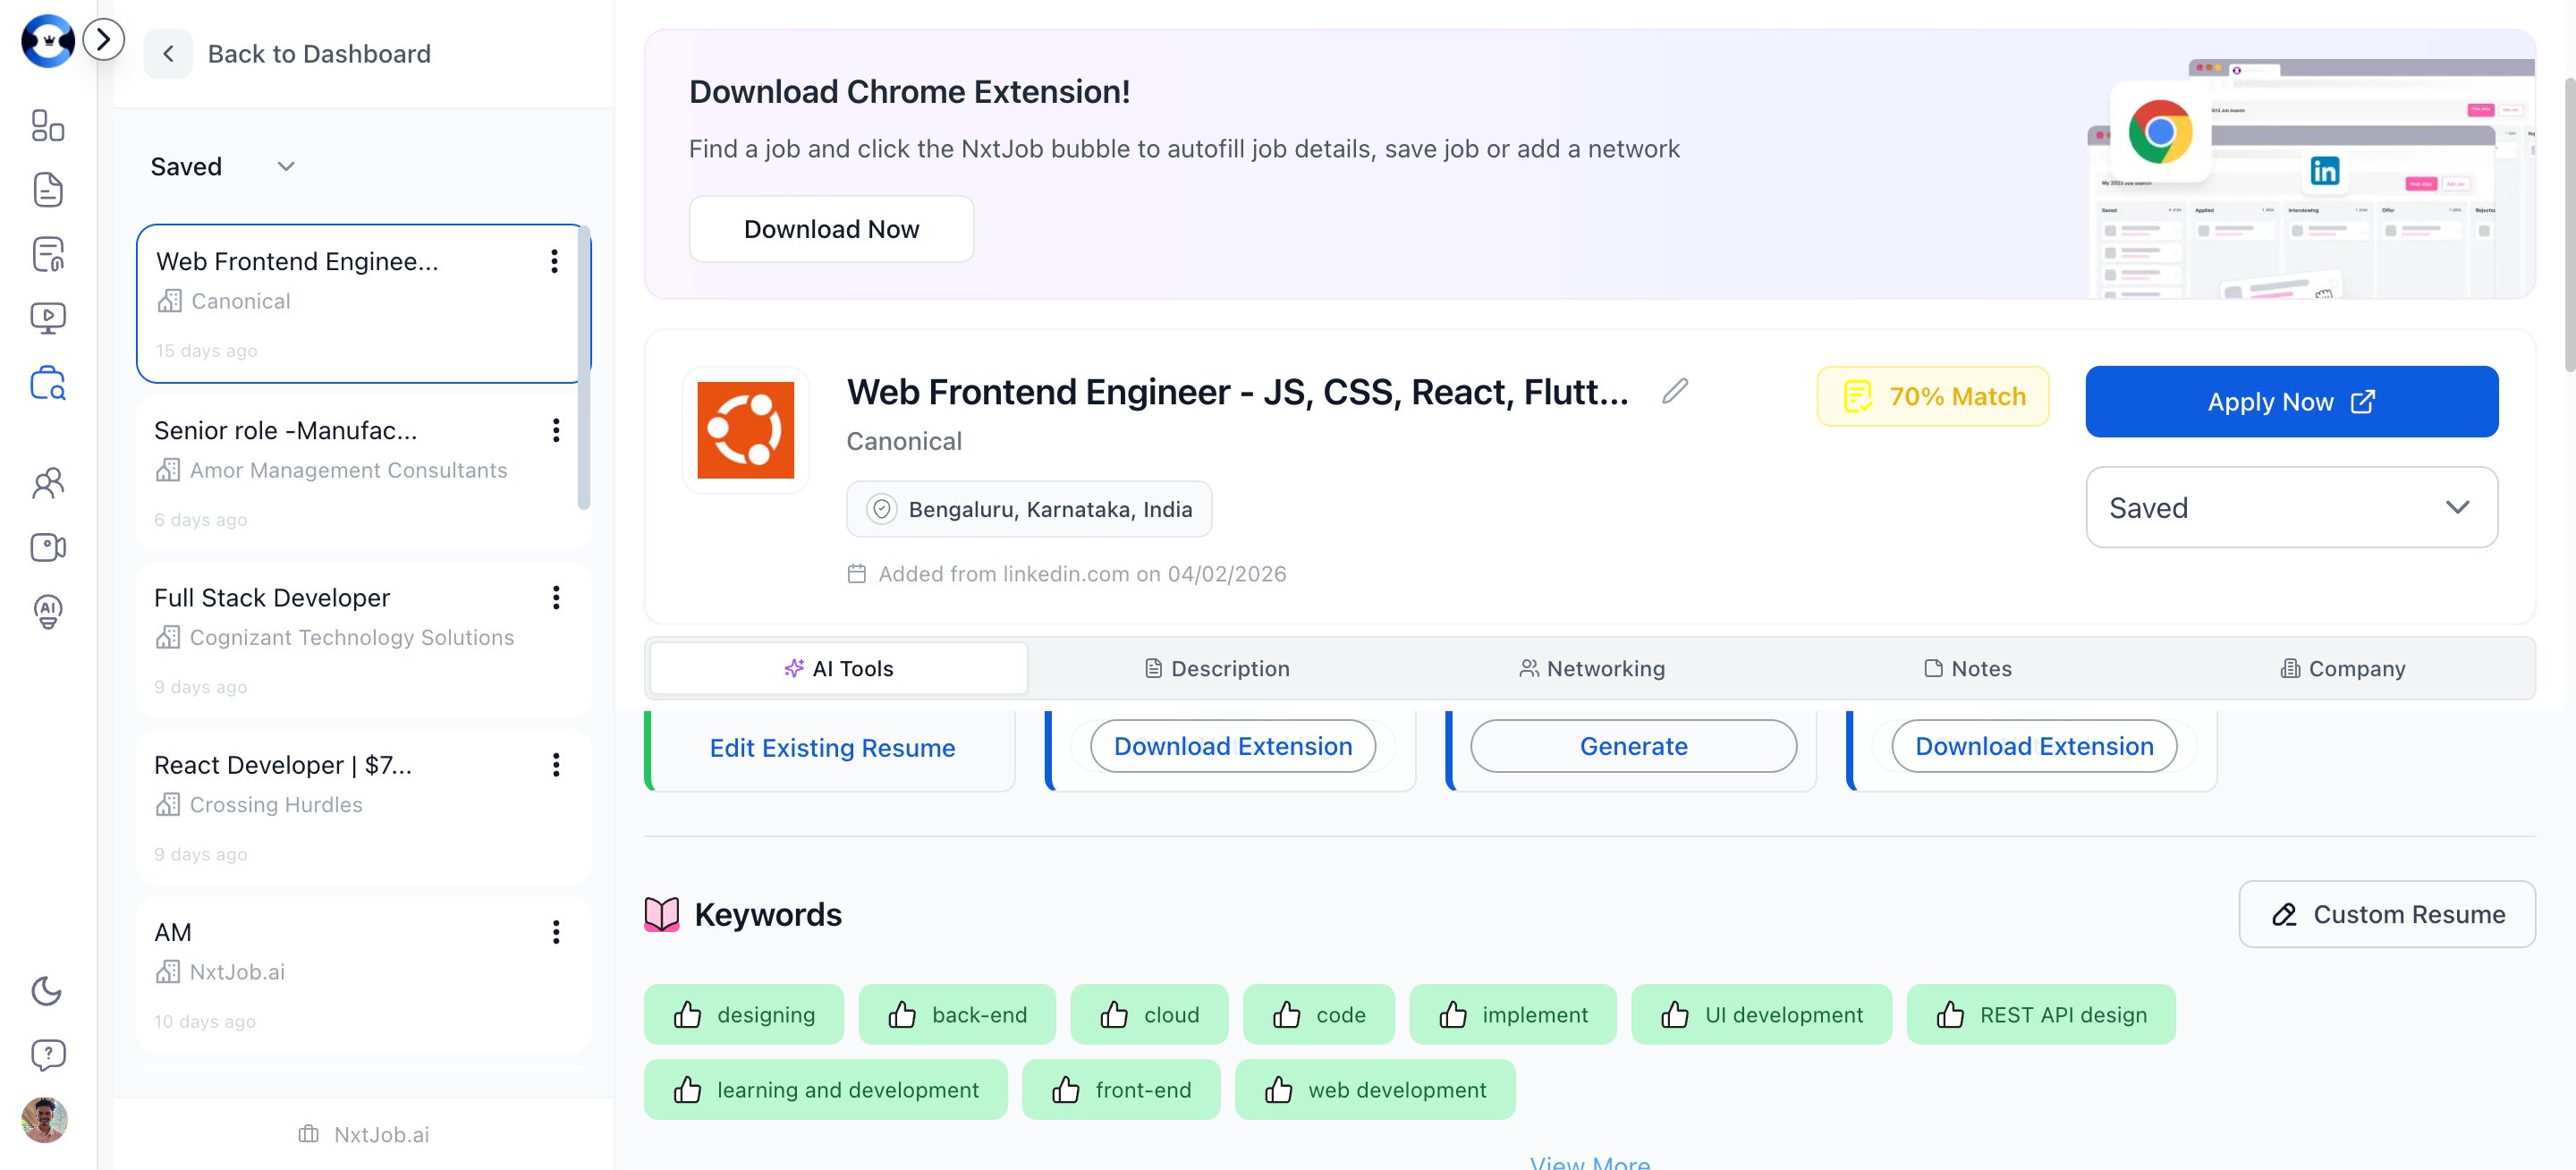Click Back to Dashboard text
This screenshot has width=2576, height=1170.
319,54
